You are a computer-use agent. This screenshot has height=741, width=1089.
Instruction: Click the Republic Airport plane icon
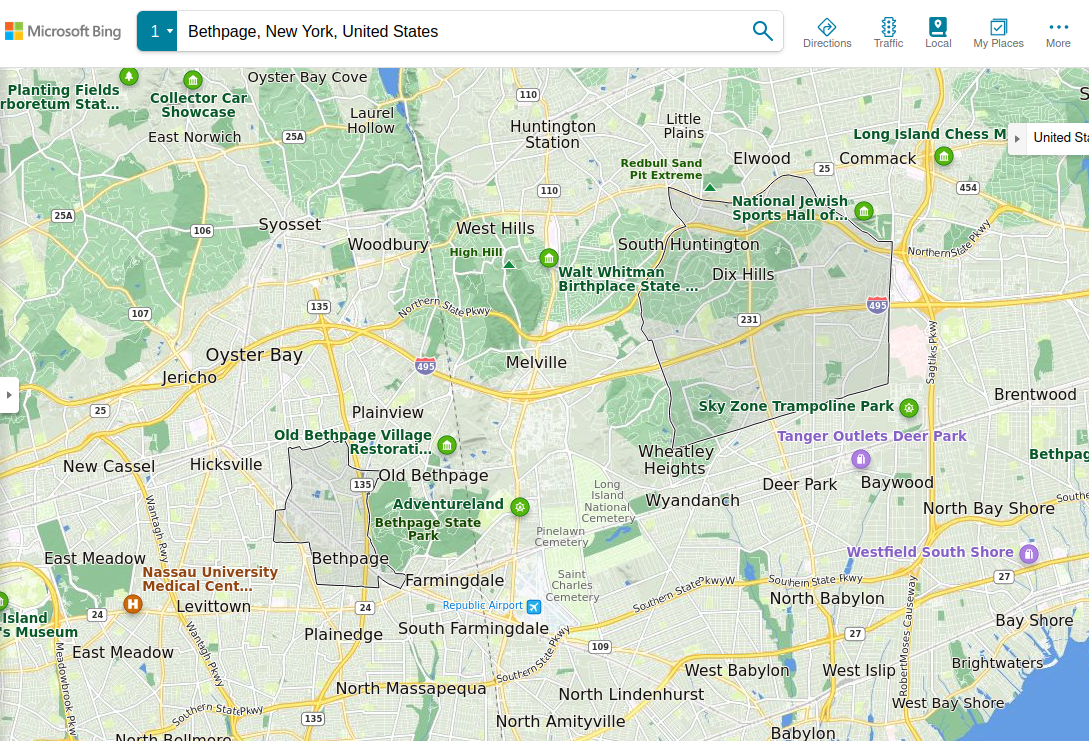[x=533, y=607]
